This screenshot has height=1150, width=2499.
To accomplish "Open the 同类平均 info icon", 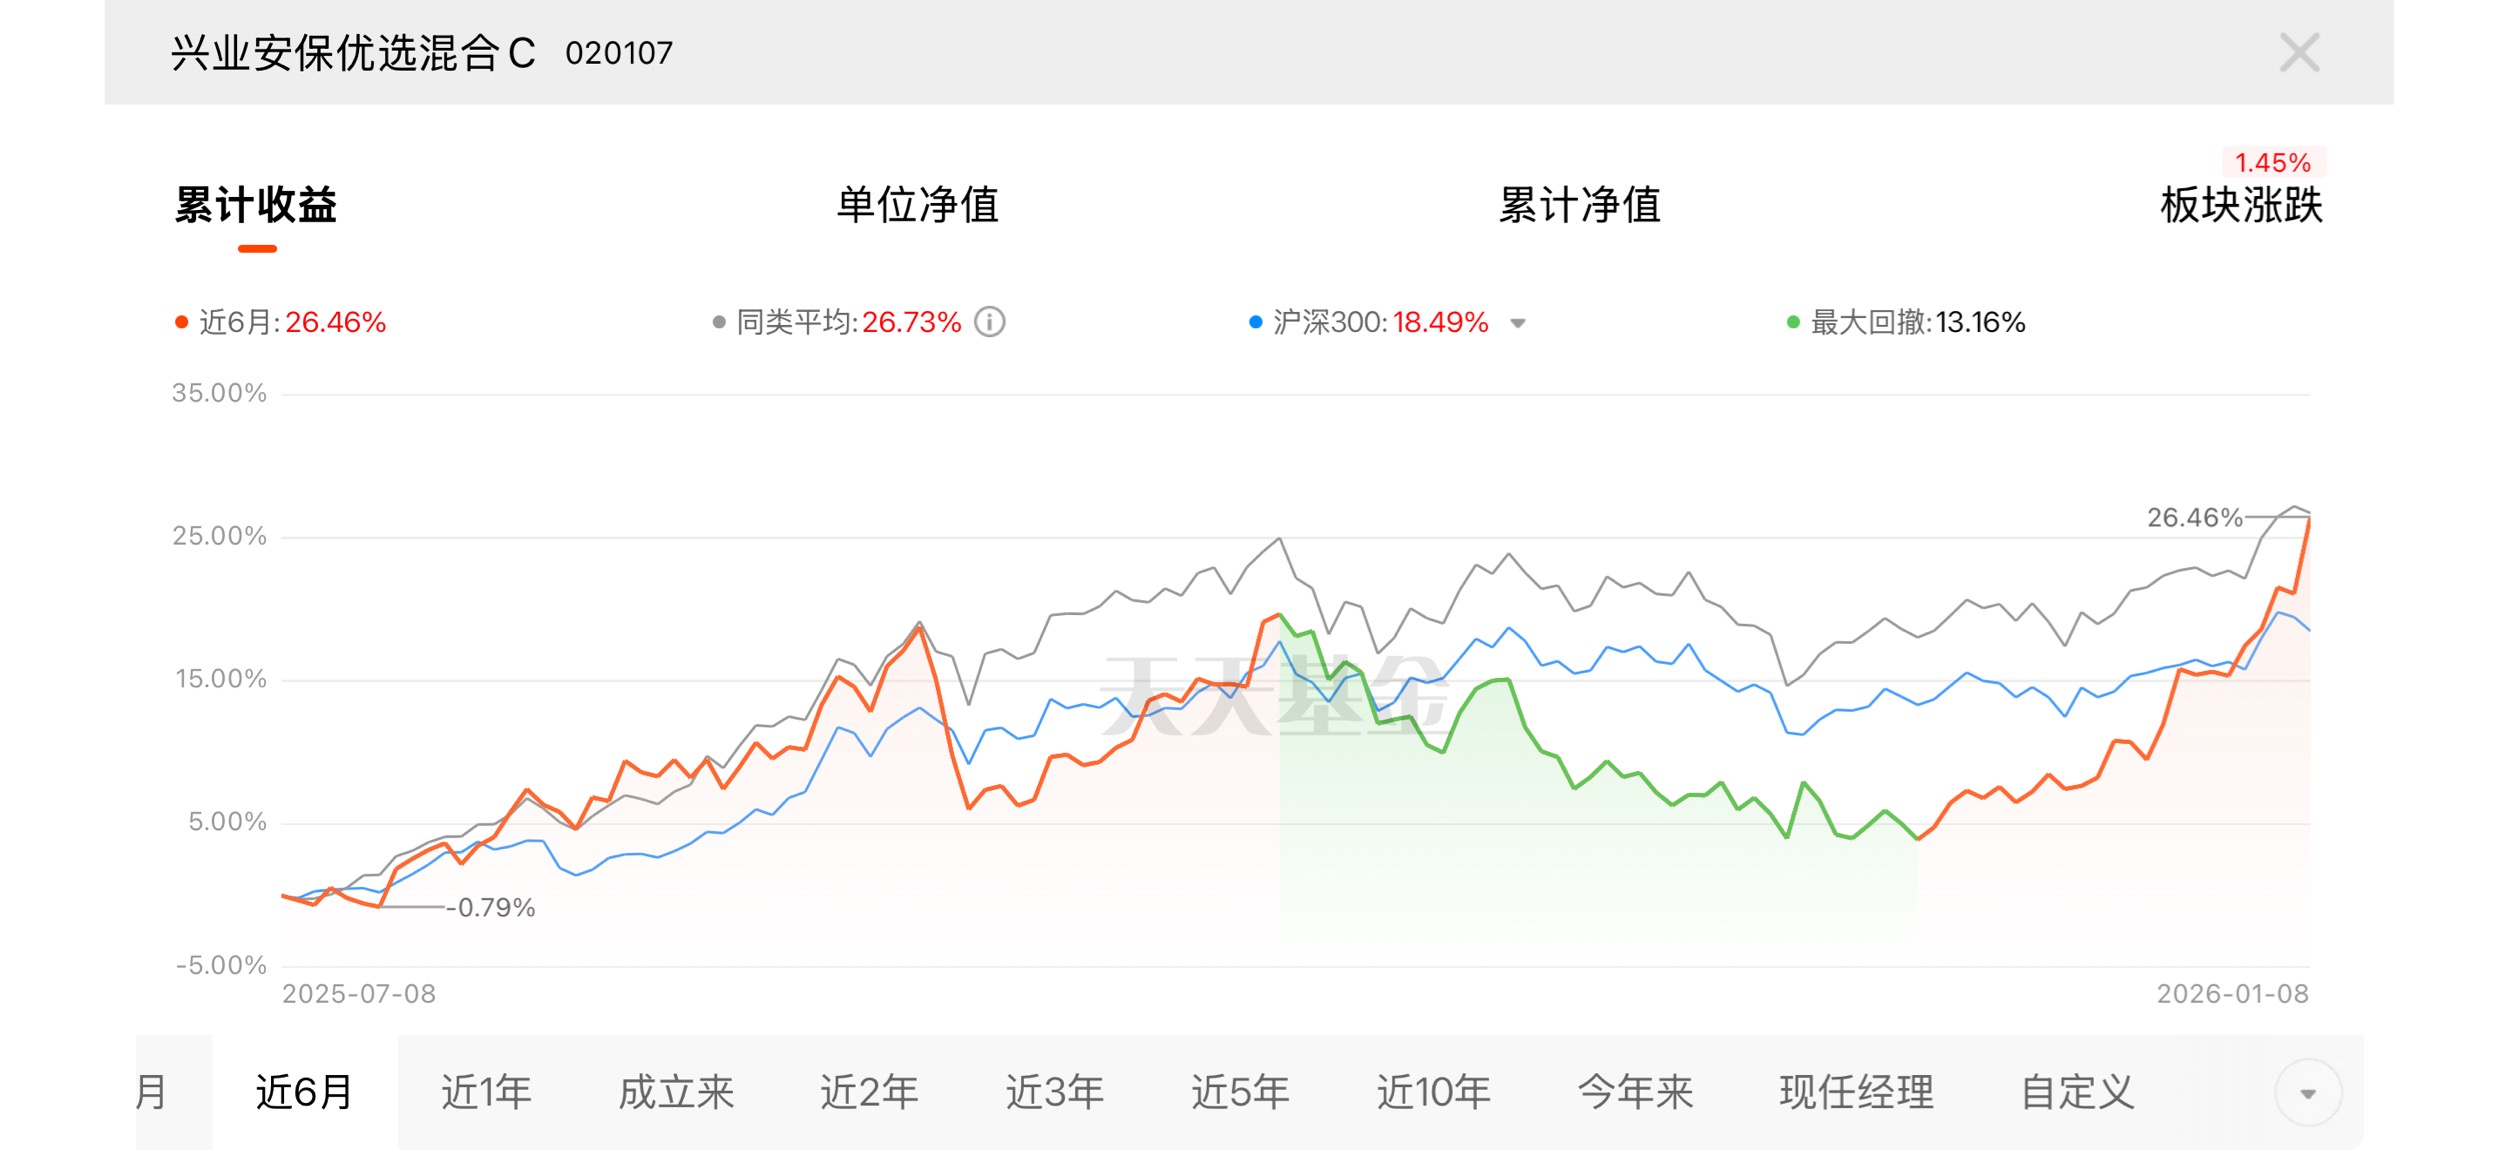I will (990, 322).
